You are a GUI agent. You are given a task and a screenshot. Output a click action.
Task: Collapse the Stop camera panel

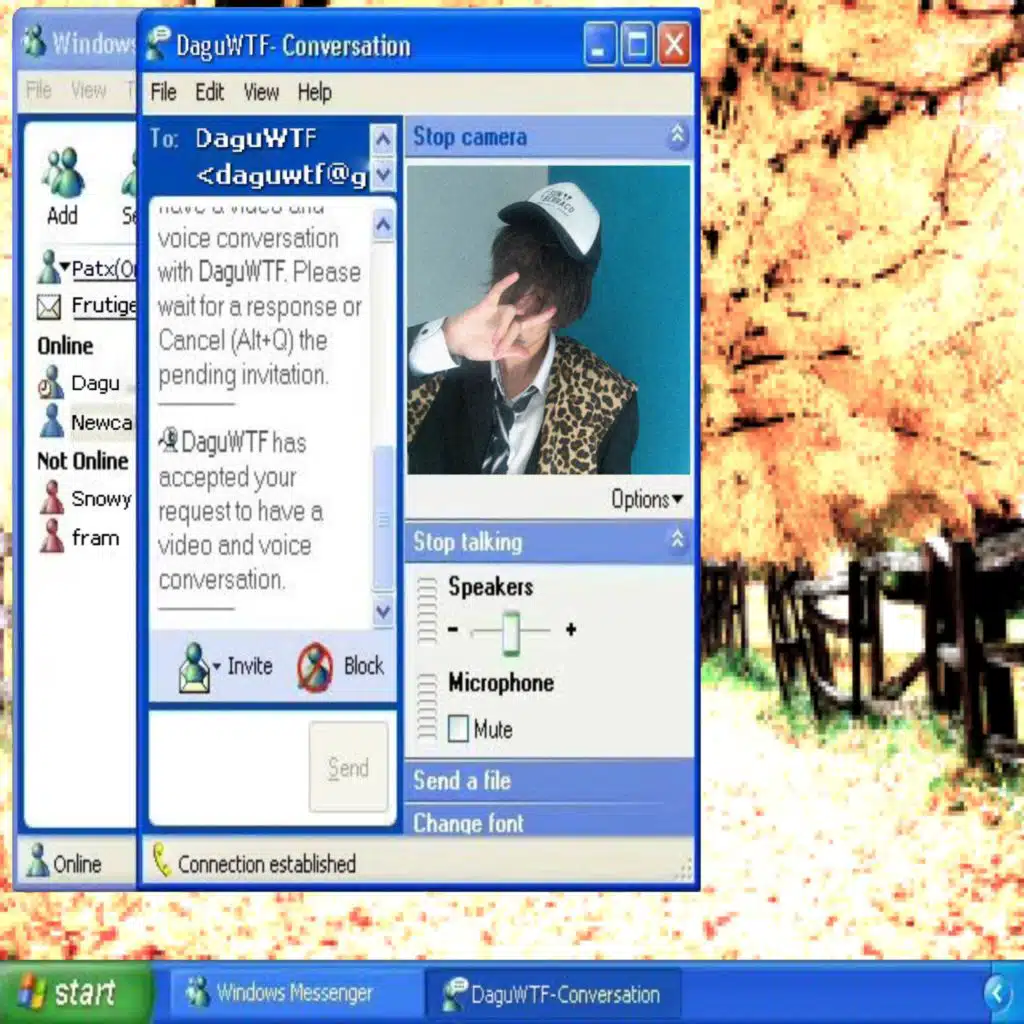tap(678, 137)
